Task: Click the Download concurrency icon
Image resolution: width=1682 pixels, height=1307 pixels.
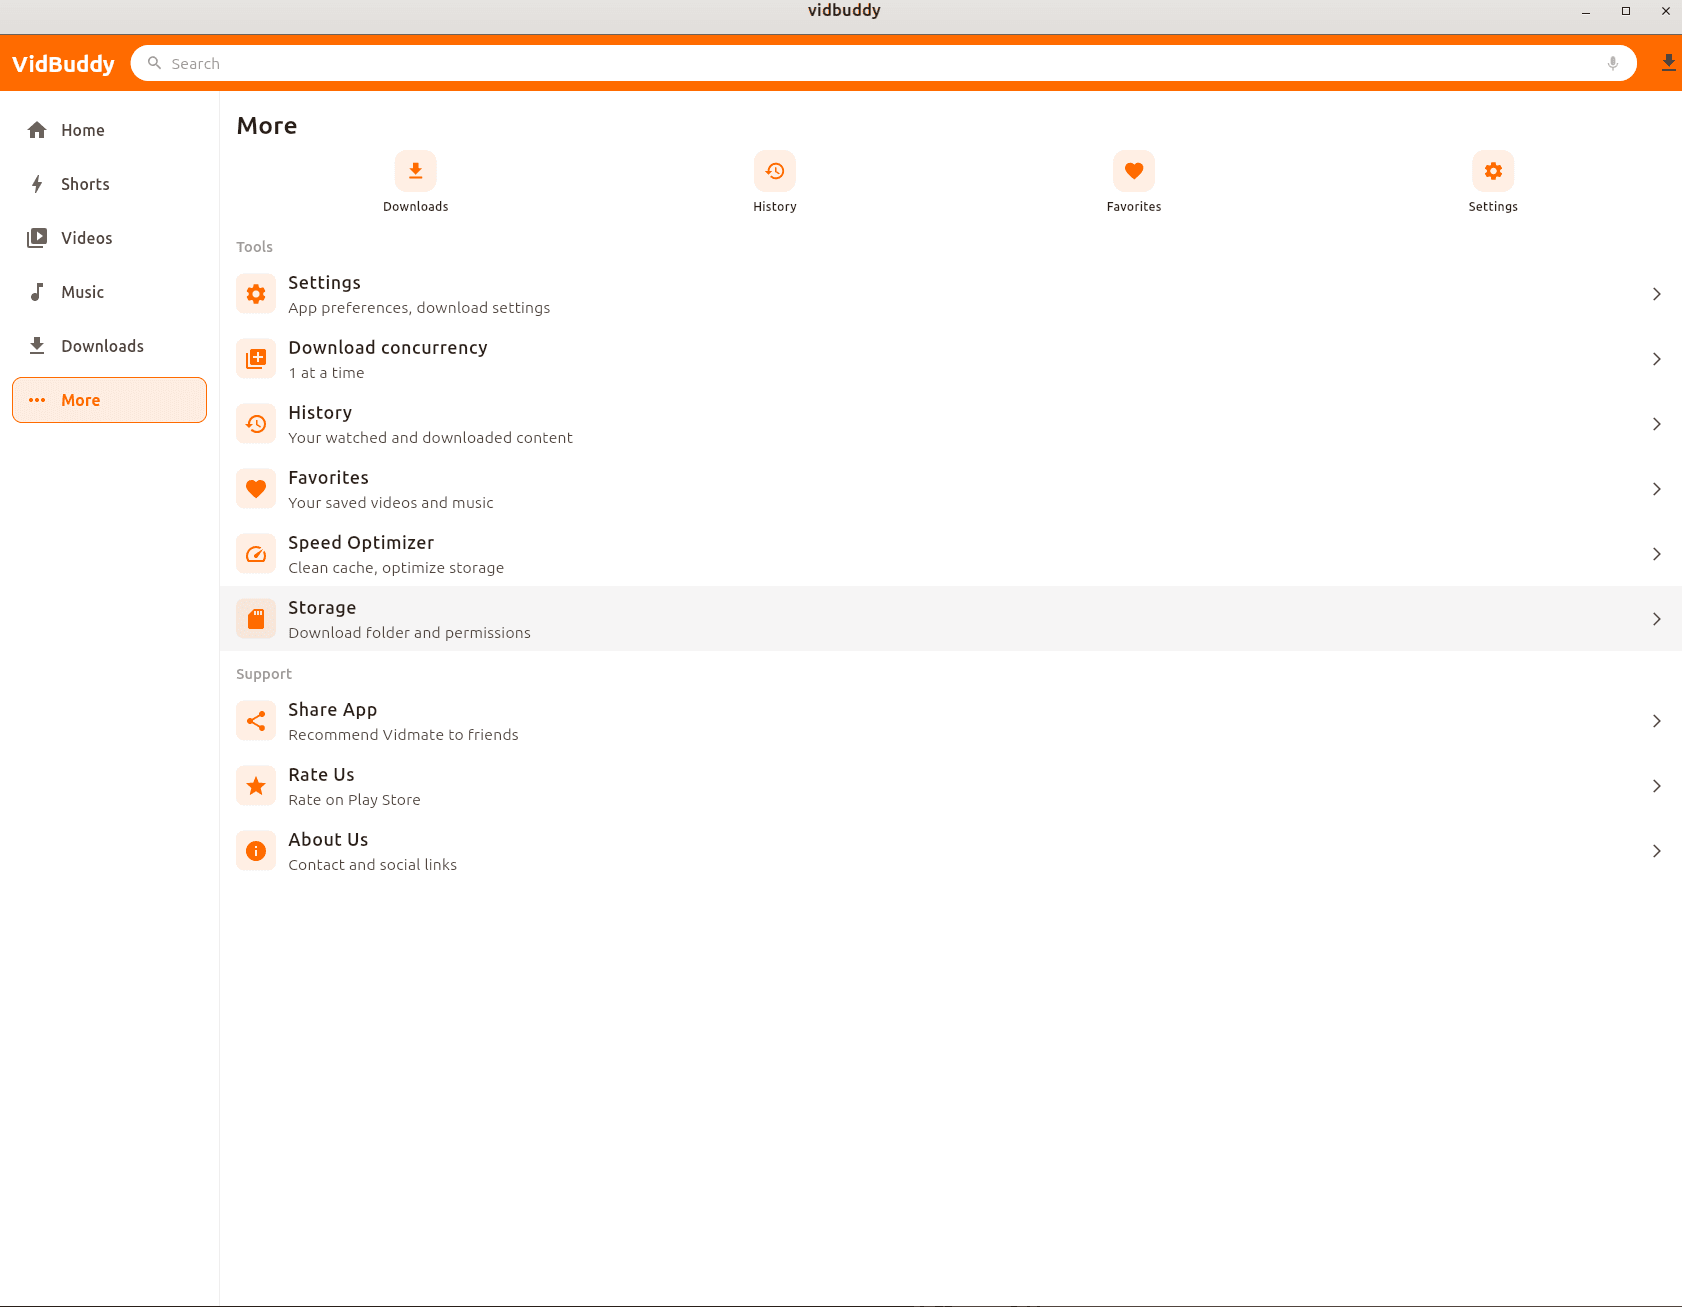Action: pos(256,359)
